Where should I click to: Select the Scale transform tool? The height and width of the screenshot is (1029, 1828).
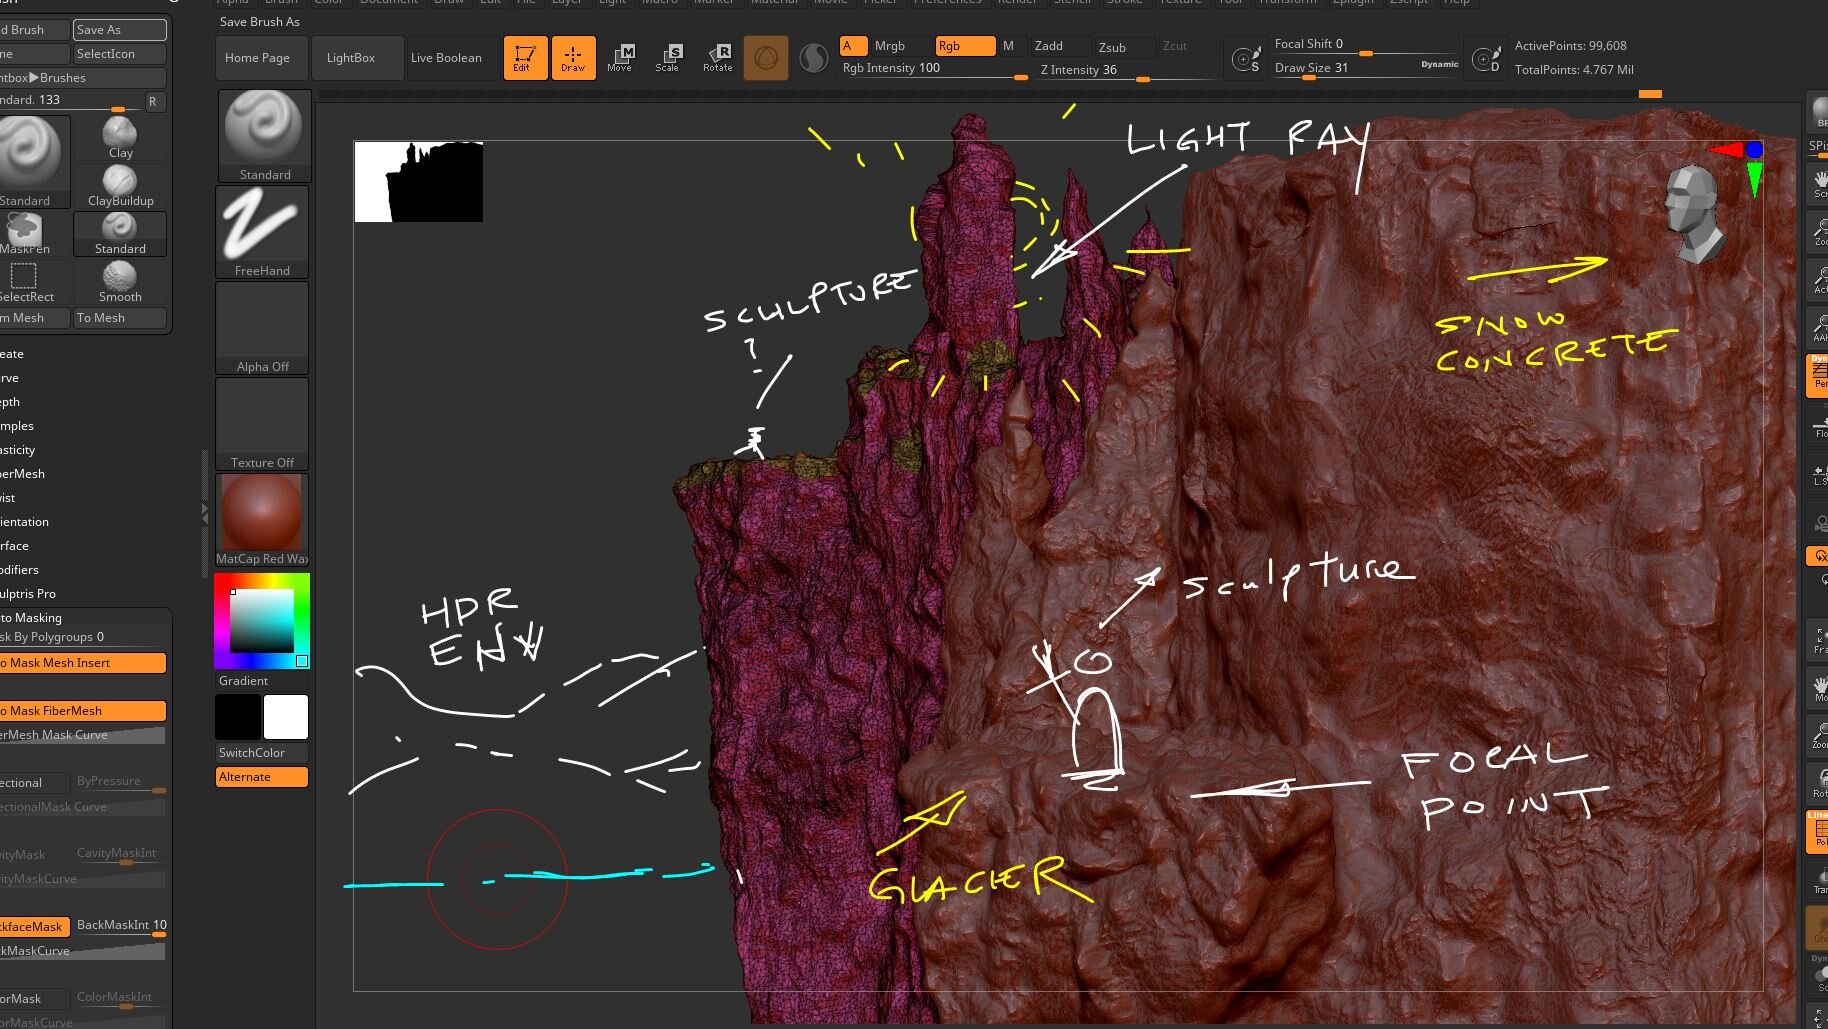[x=667, y=57]
